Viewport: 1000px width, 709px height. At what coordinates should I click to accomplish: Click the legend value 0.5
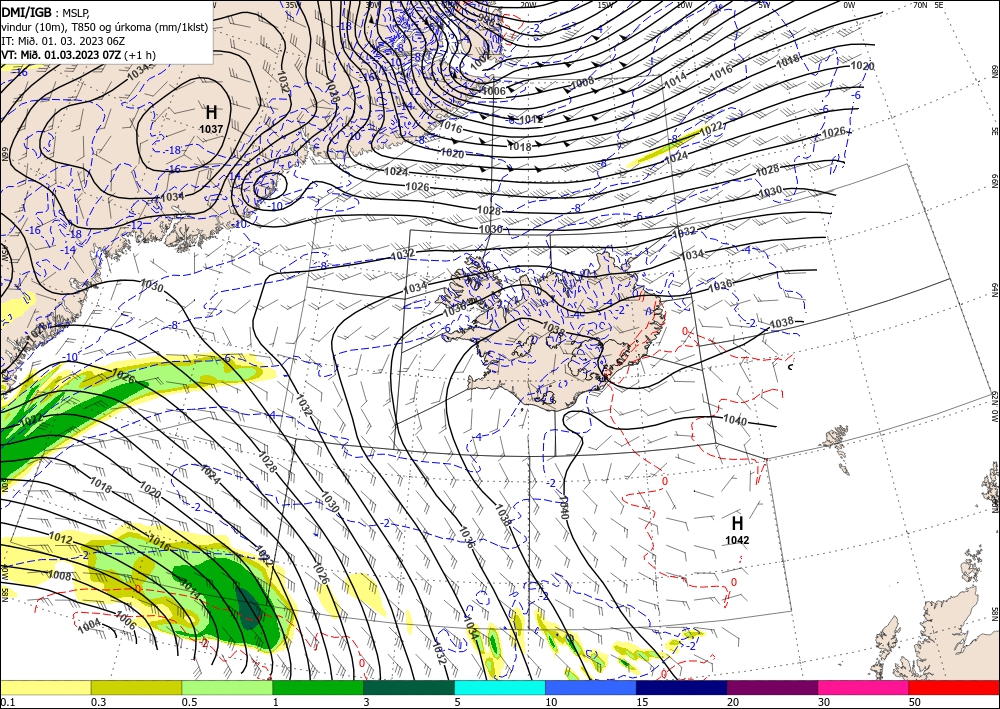tap(189, 702)
